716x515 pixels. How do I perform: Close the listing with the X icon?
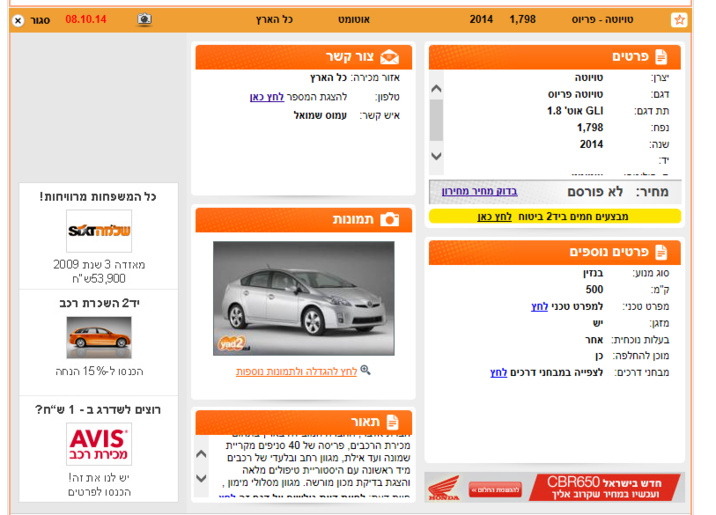(18, 21)
